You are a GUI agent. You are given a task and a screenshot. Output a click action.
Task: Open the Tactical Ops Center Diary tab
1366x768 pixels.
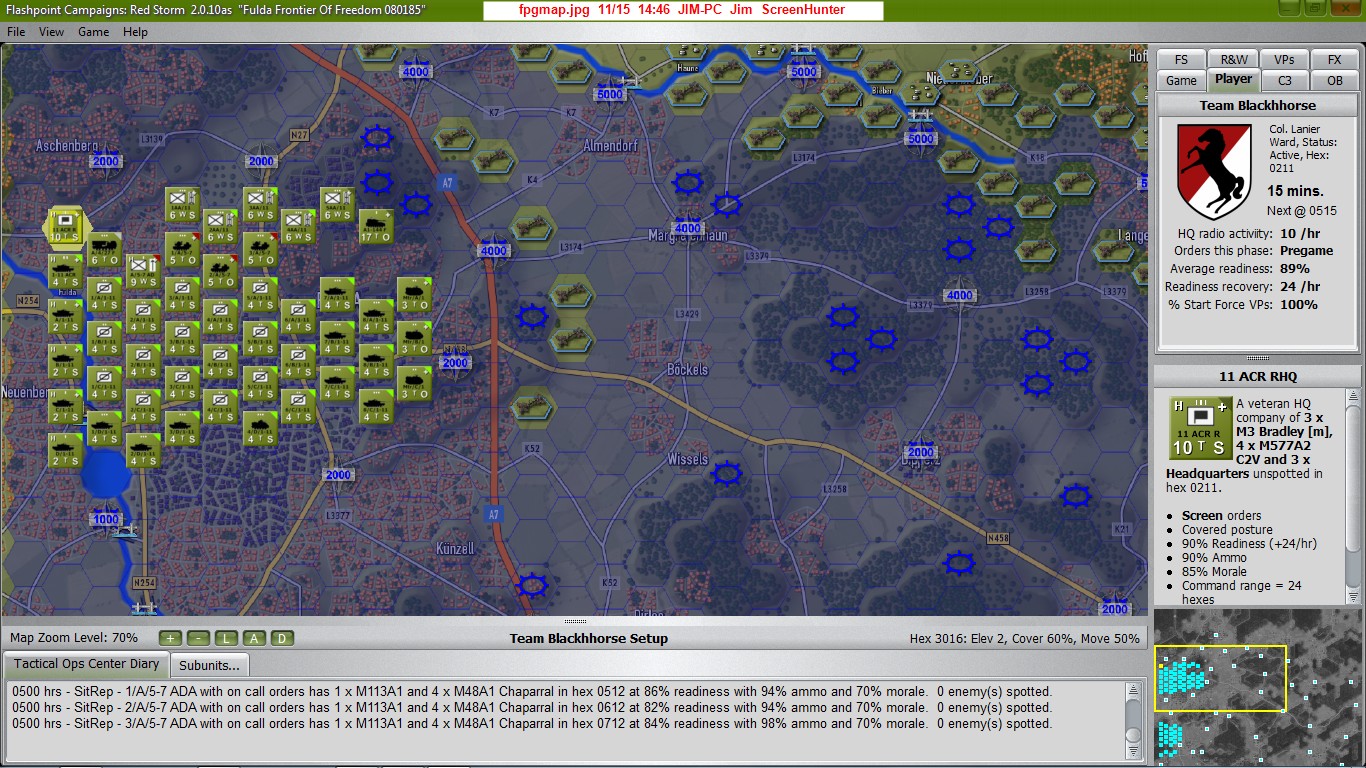(x=86, y=664)
